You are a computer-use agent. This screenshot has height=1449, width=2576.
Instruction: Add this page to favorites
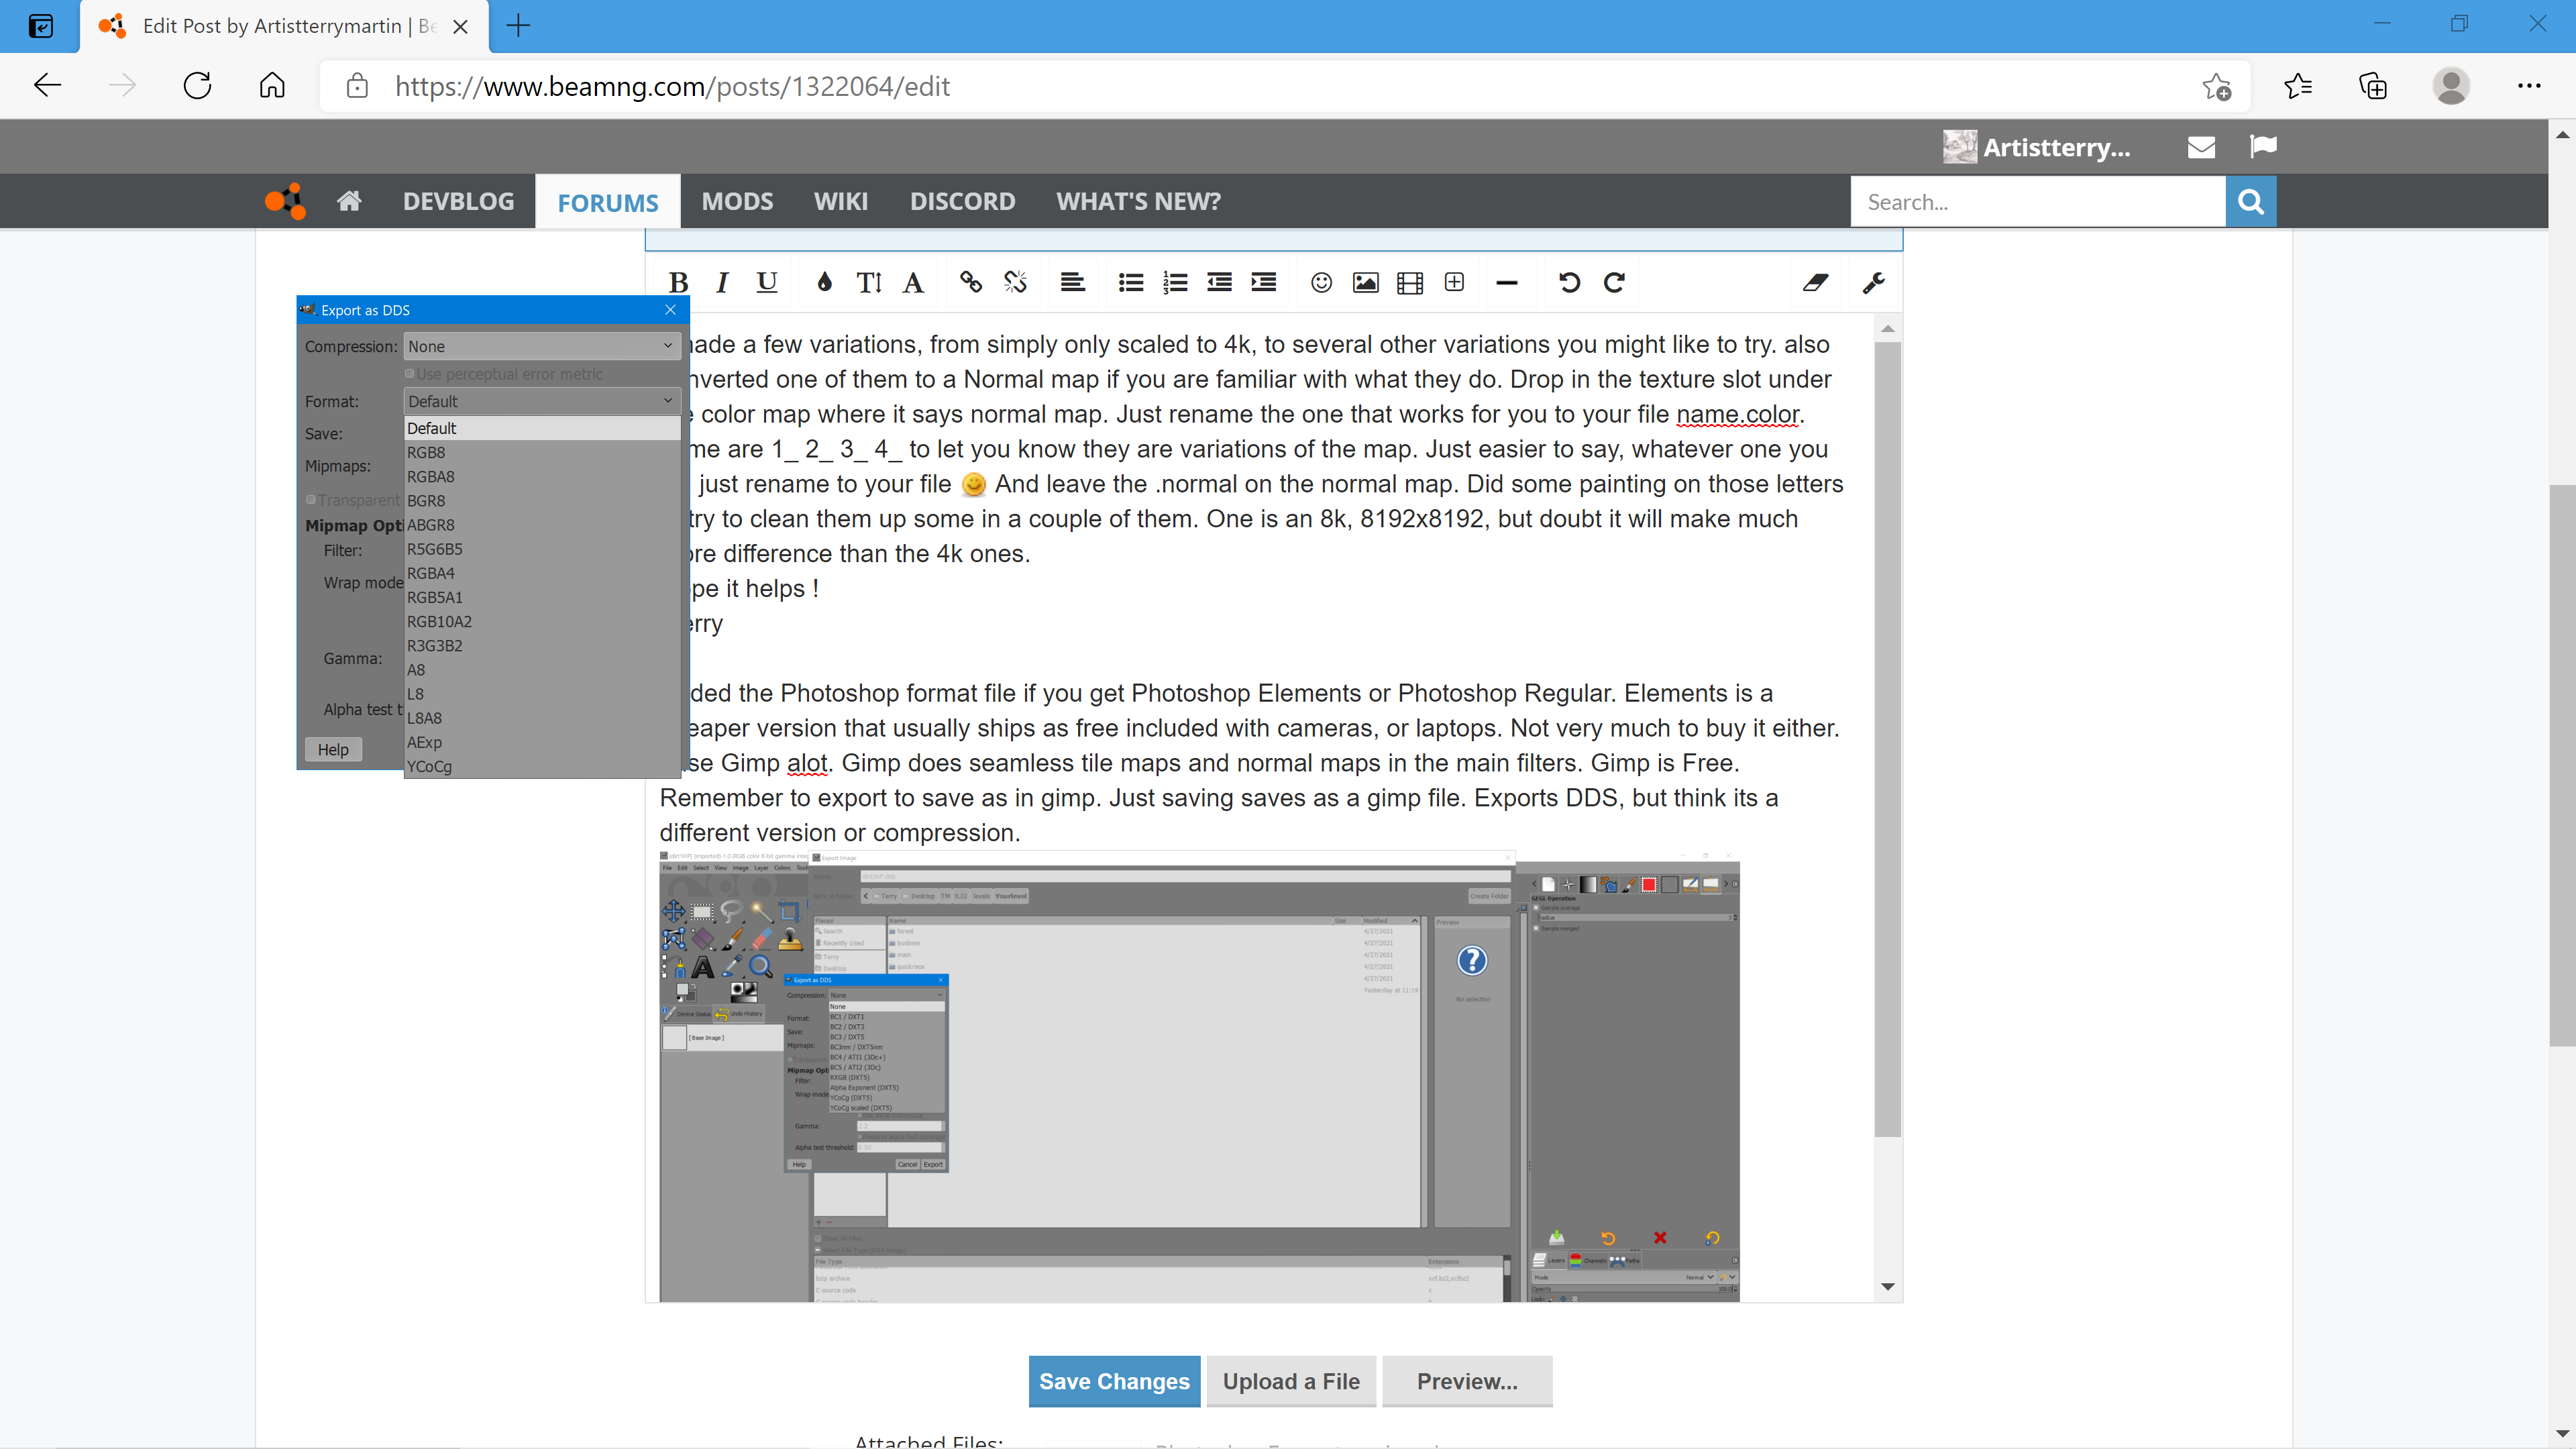[x=2216, y=87]
